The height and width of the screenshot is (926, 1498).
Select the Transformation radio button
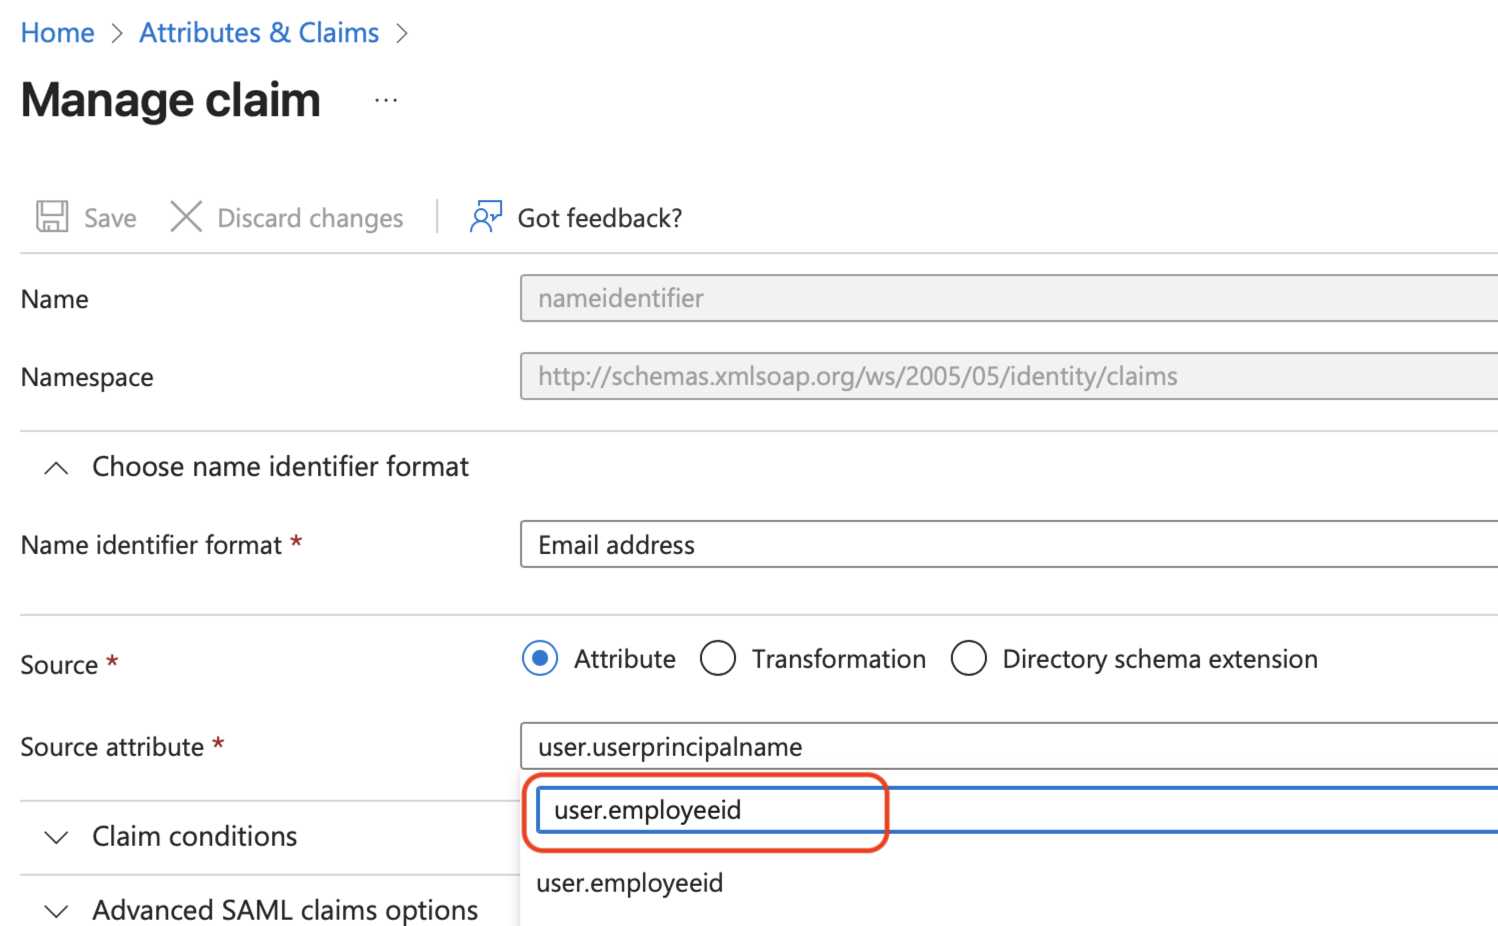(718, 658)
